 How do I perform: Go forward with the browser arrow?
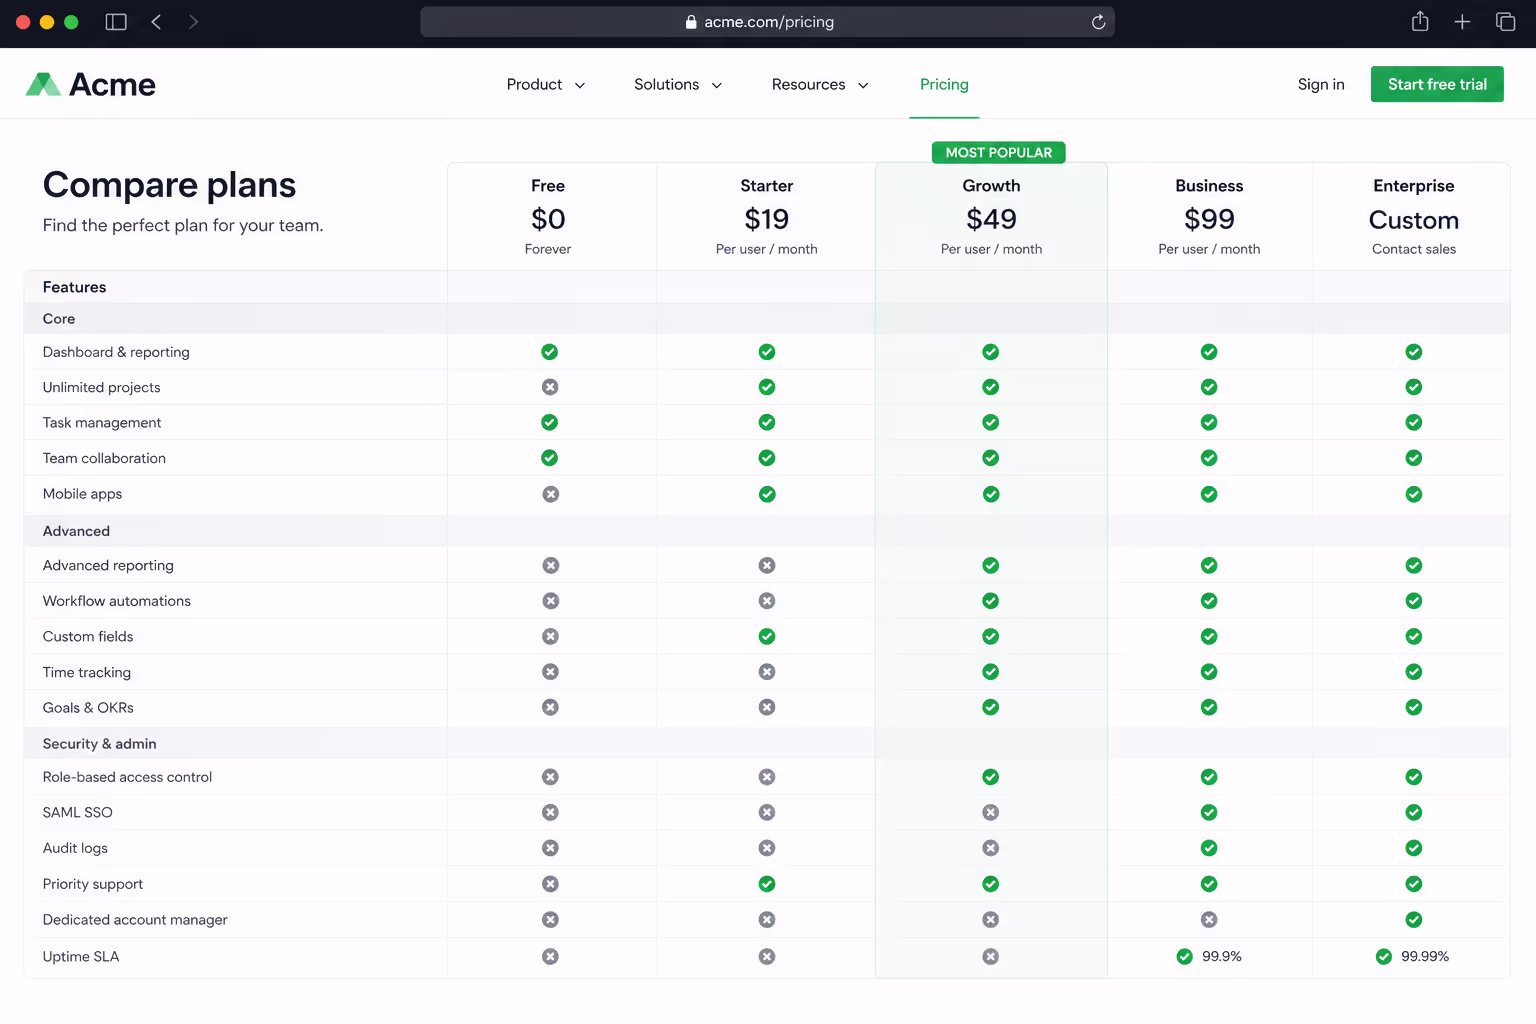(x=193, y=22)
